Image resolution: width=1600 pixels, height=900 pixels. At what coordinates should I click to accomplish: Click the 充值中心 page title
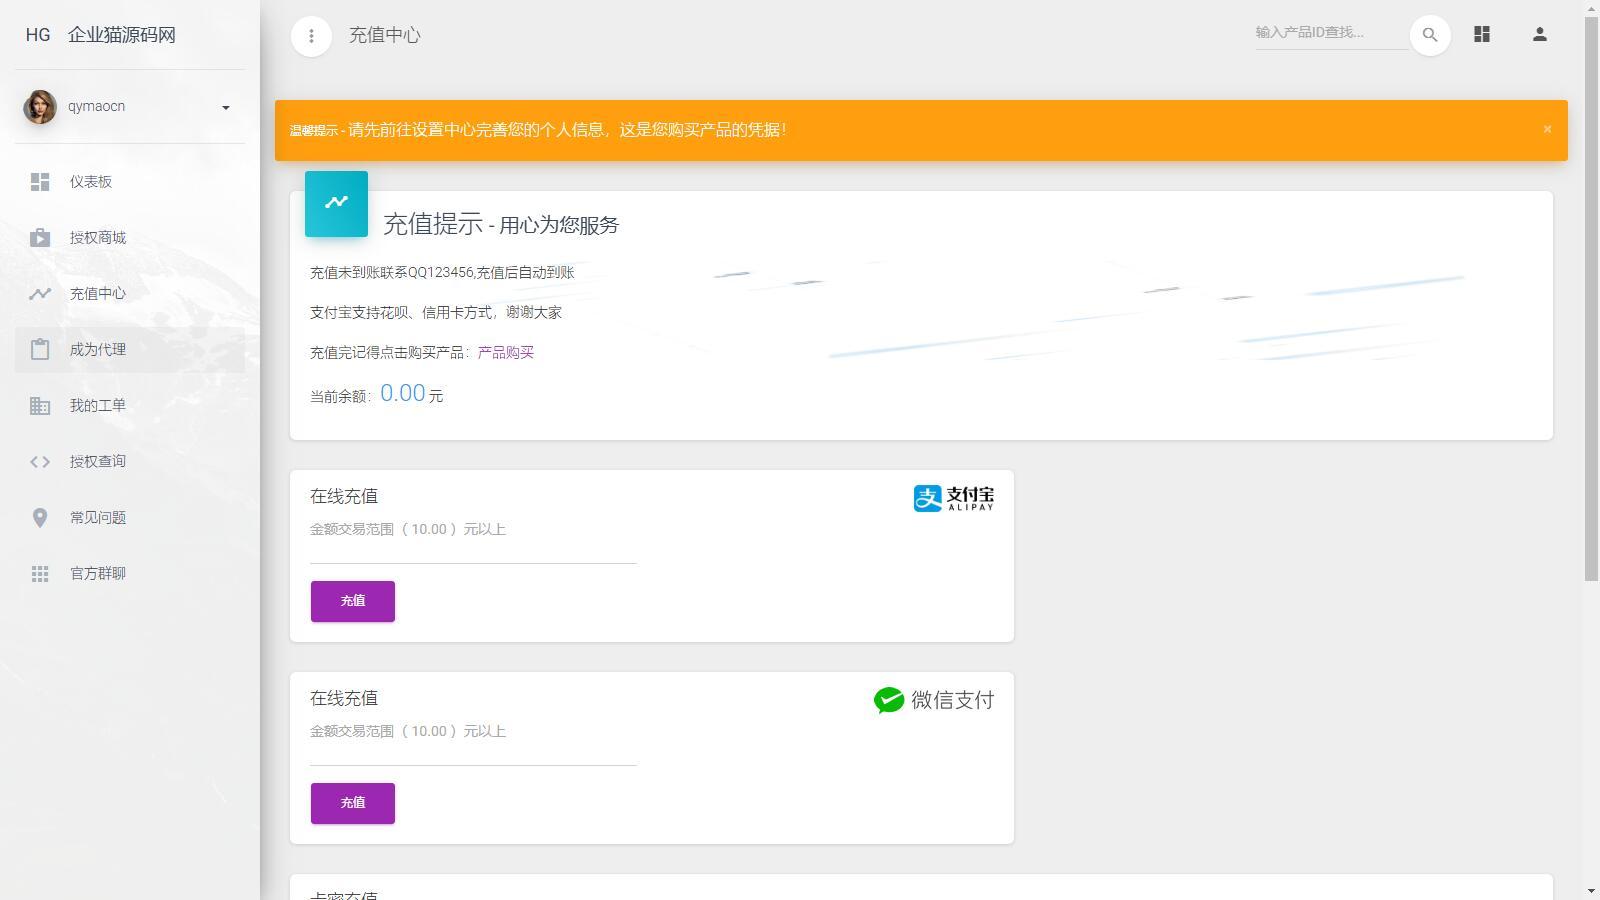tap(385, 35)
